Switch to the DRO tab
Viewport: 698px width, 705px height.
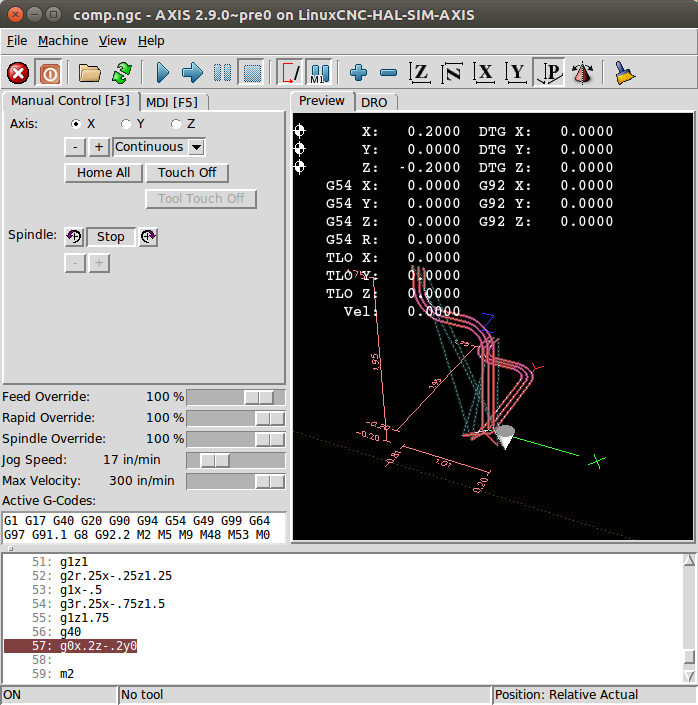(374, 103)
